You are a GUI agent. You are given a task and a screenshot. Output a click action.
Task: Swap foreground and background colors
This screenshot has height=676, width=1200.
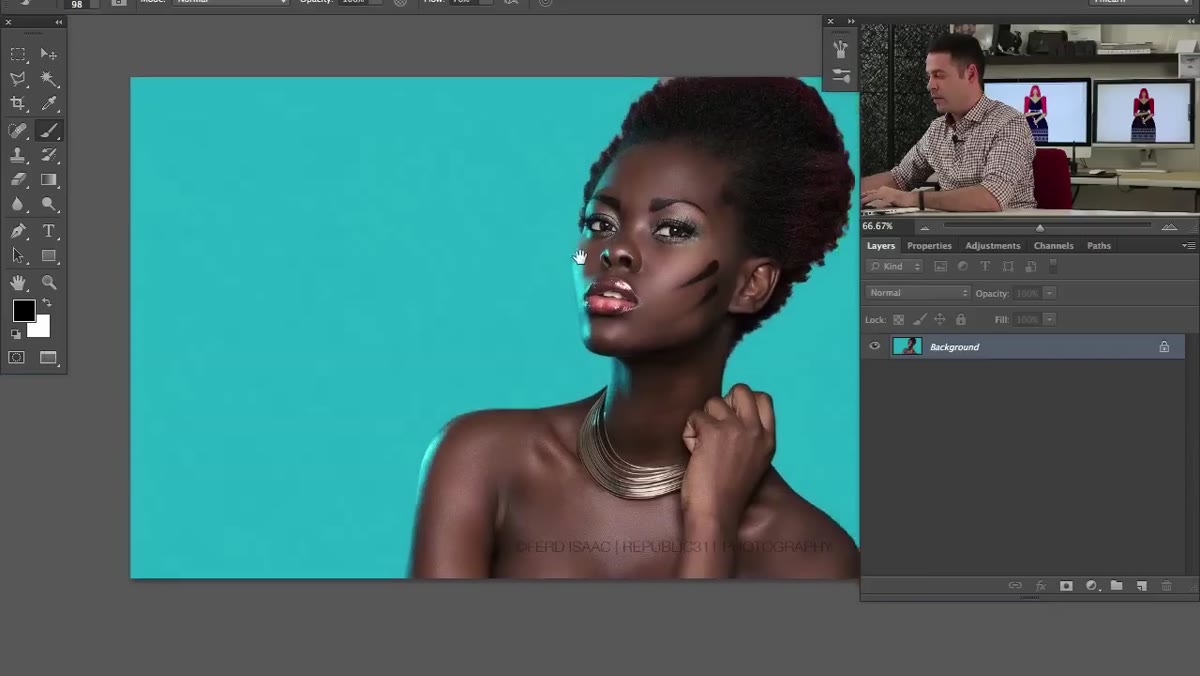[x=46, y=303]
